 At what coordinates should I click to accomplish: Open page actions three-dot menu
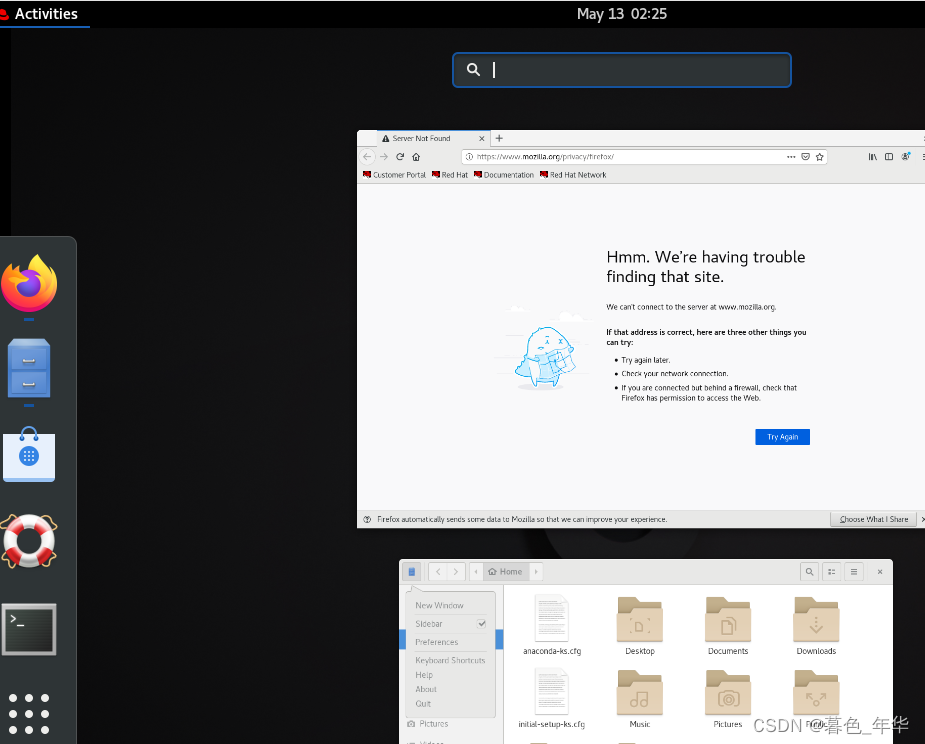791,157
